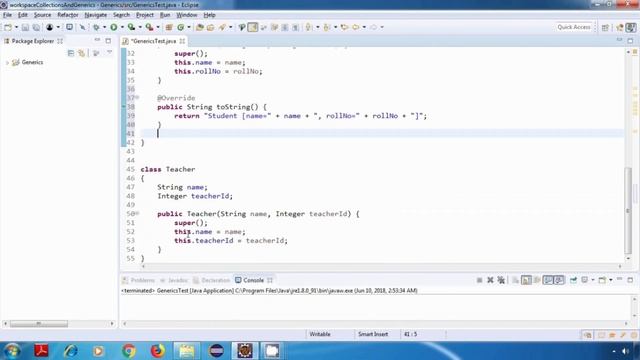The height and width of the screenshot is (360, 640).
Task: Close the GenericsTest.java editor tab
Action: tap(182, 41)
